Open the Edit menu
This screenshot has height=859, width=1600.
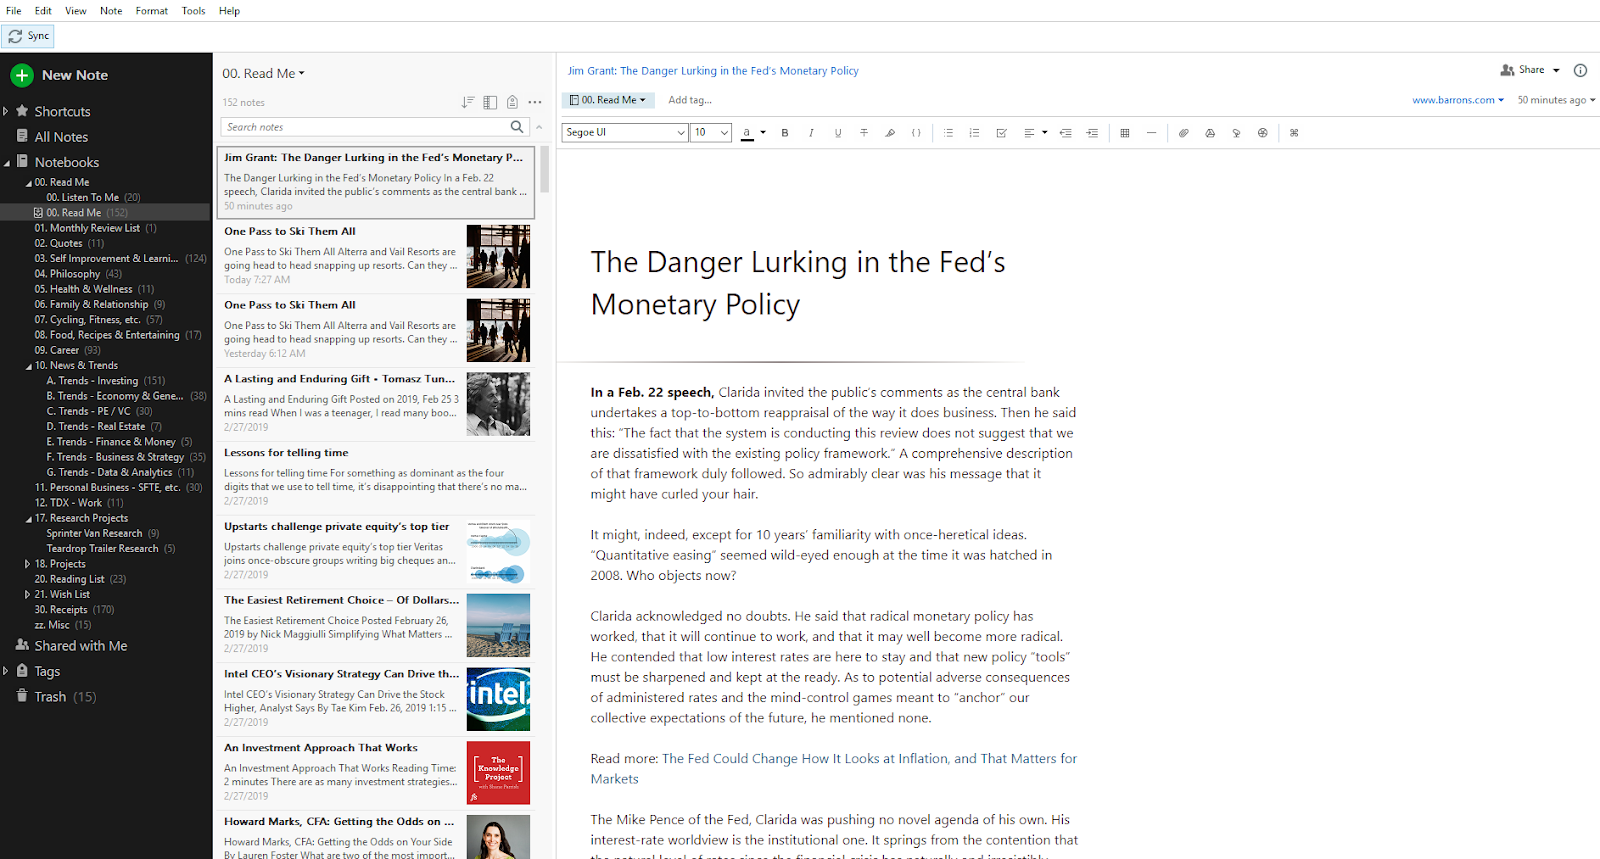coord(43,11)
